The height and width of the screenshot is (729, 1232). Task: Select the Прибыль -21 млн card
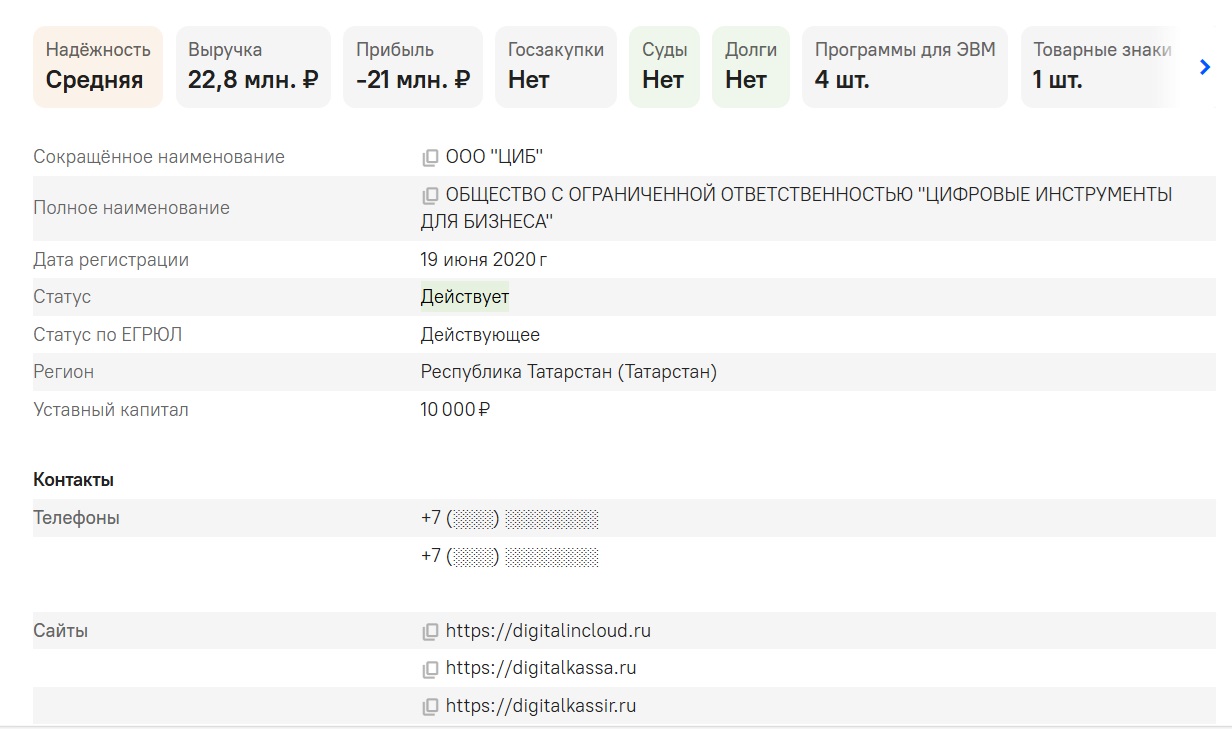(412, 66)
